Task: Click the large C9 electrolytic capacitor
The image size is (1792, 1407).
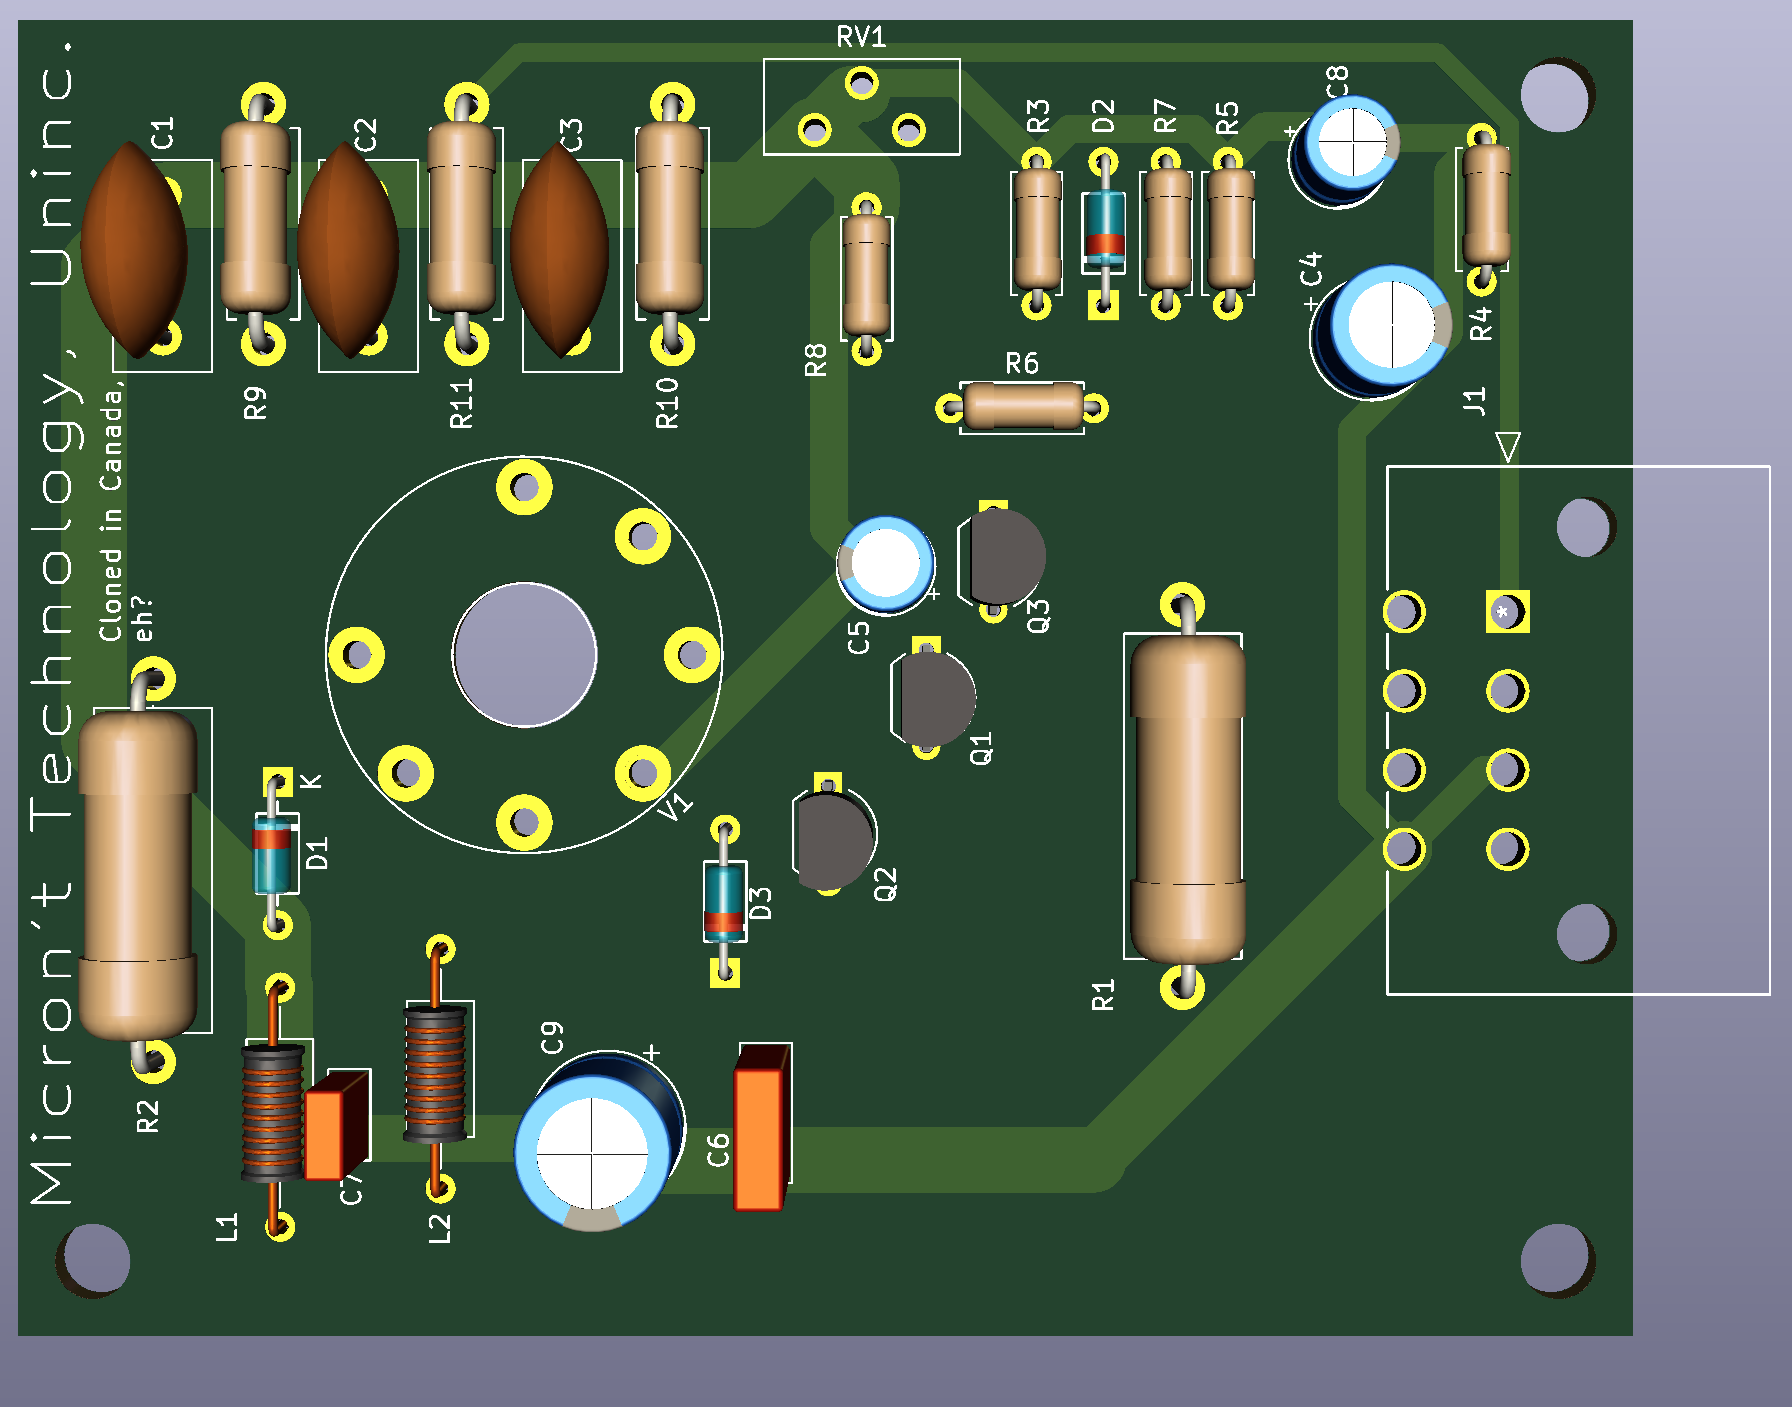Action: pyautogui.click(x=598, y=1141)
